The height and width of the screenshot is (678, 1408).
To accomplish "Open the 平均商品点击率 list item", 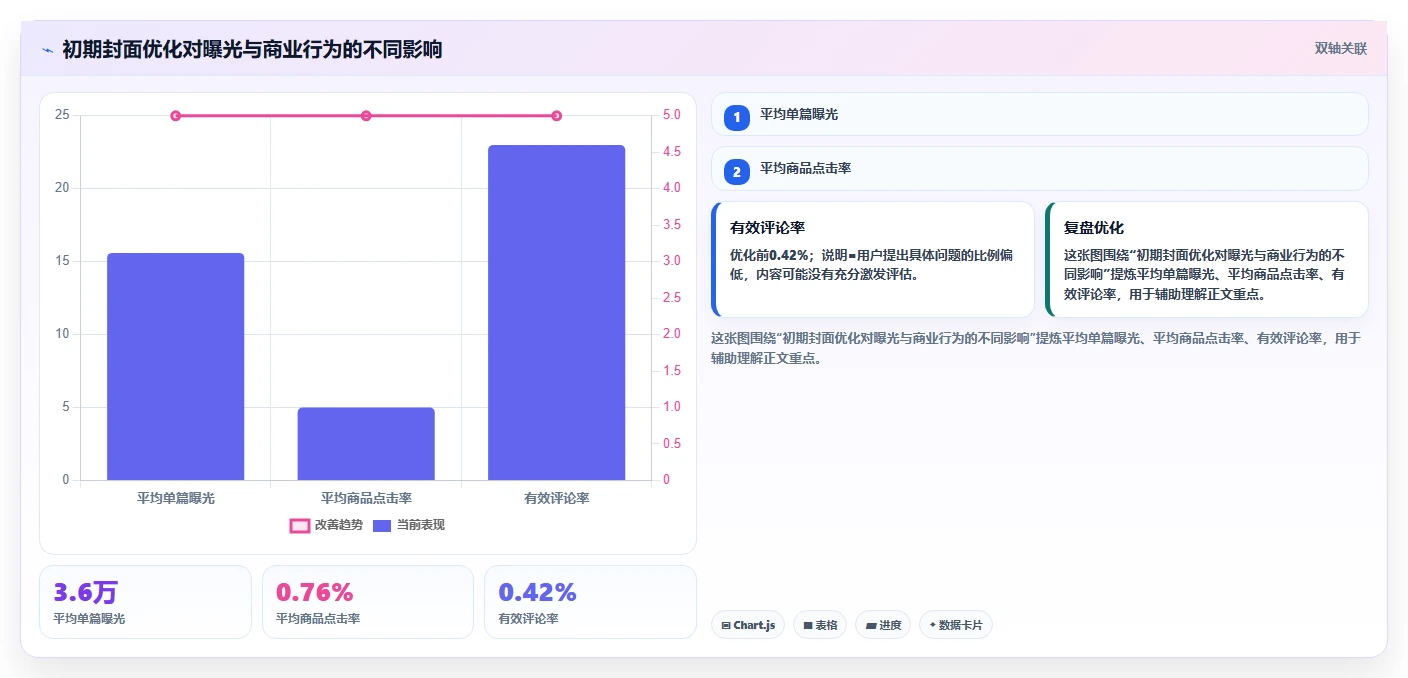I will click(x=1039, y=168).
